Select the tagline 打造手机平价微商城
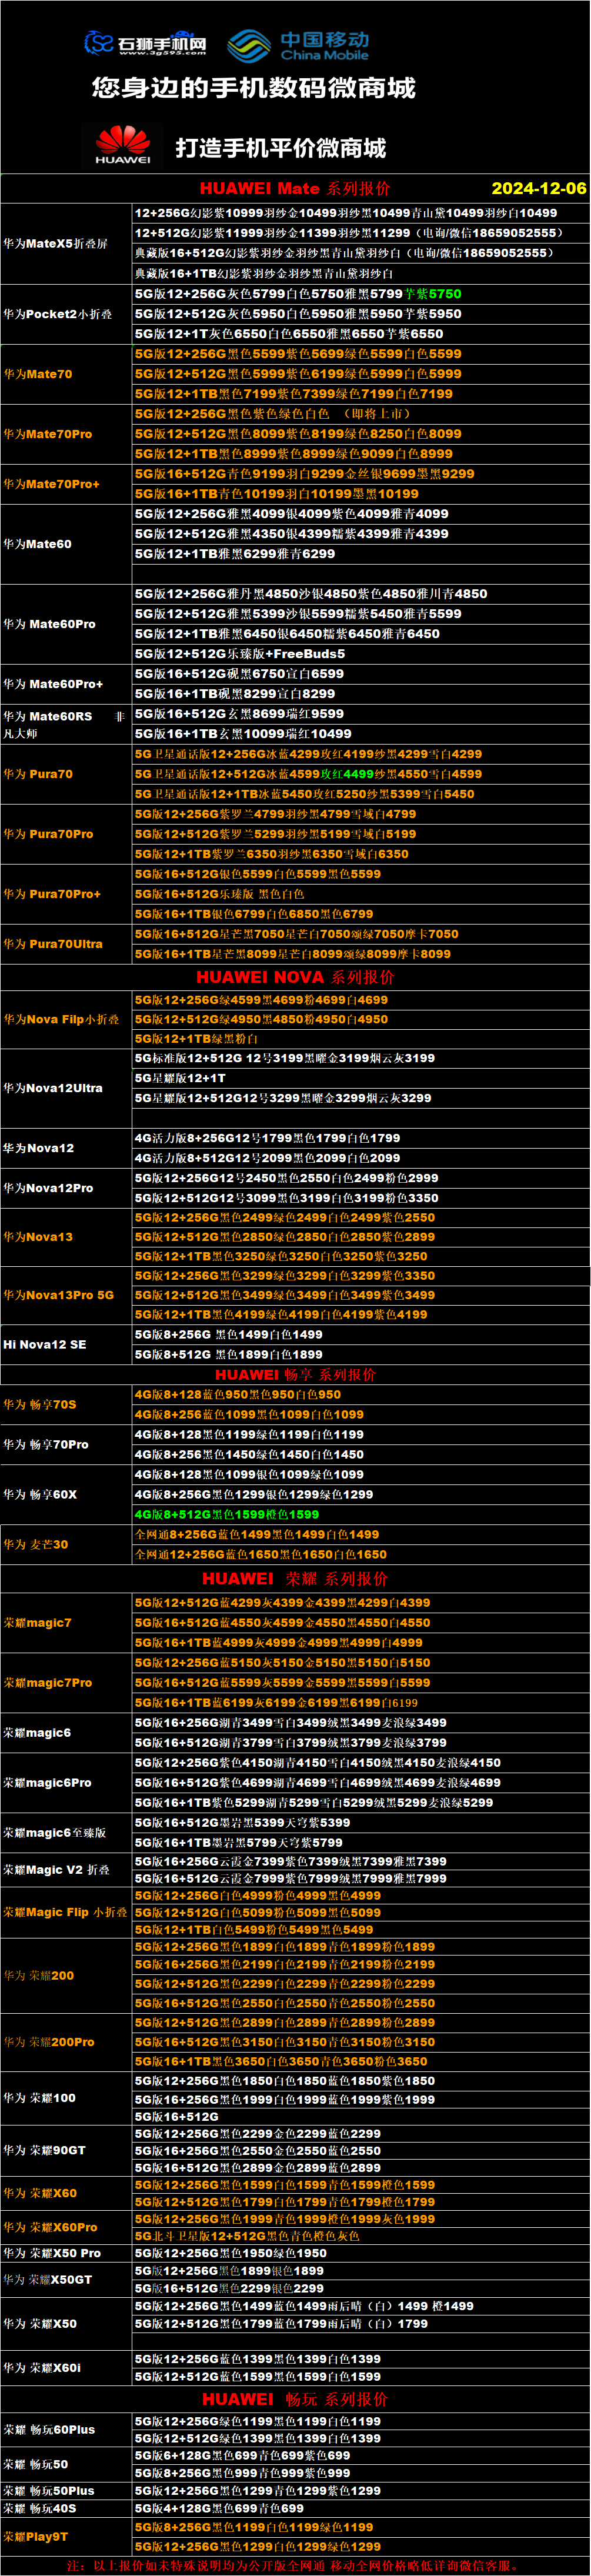 point(281,148)
